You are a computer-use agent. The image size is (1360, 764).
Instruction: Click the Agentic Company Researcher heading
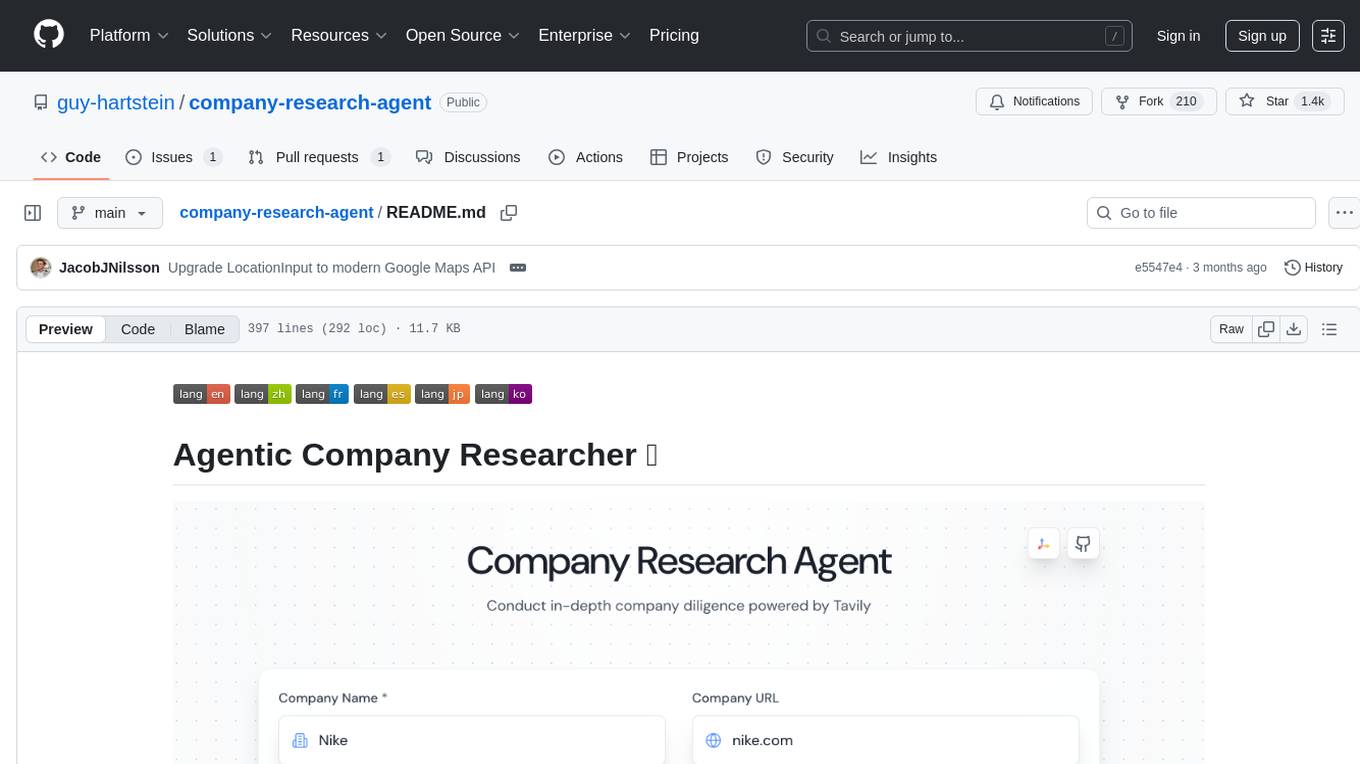[x=416, y=455]
